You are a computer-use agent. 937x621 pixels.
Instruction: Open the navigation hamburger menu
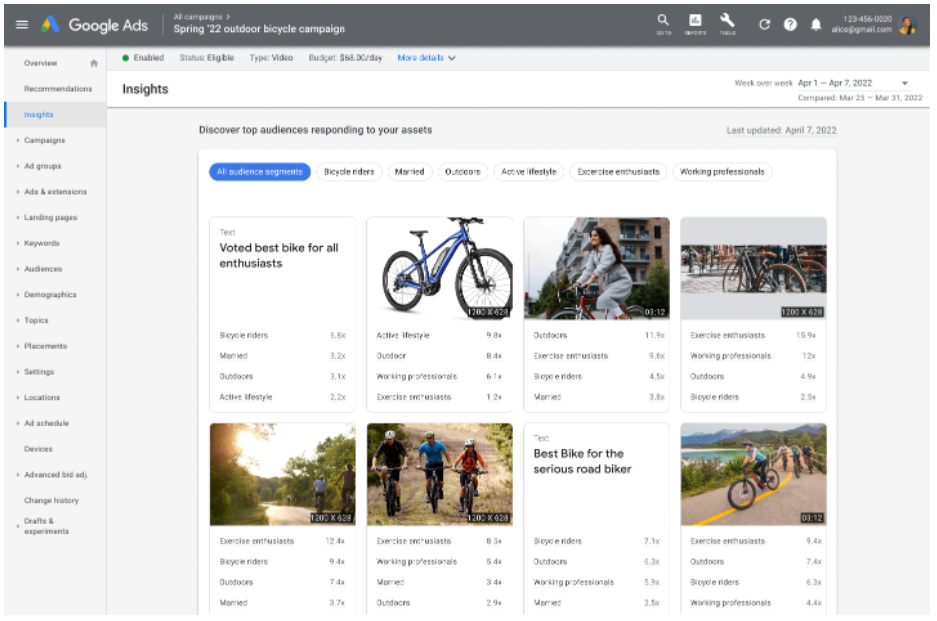[21, 25]
